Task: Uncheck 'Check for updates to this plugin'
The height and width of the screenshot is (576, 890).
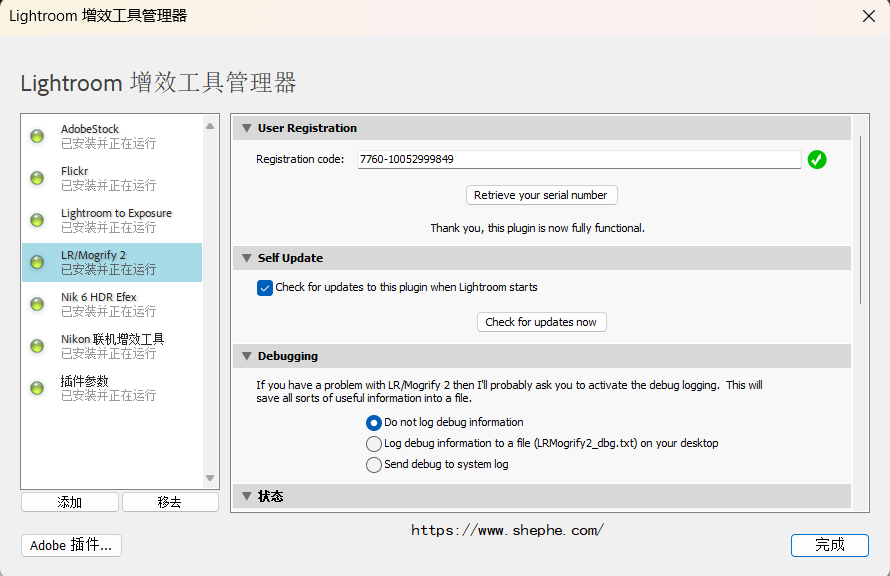Action: 265,287
